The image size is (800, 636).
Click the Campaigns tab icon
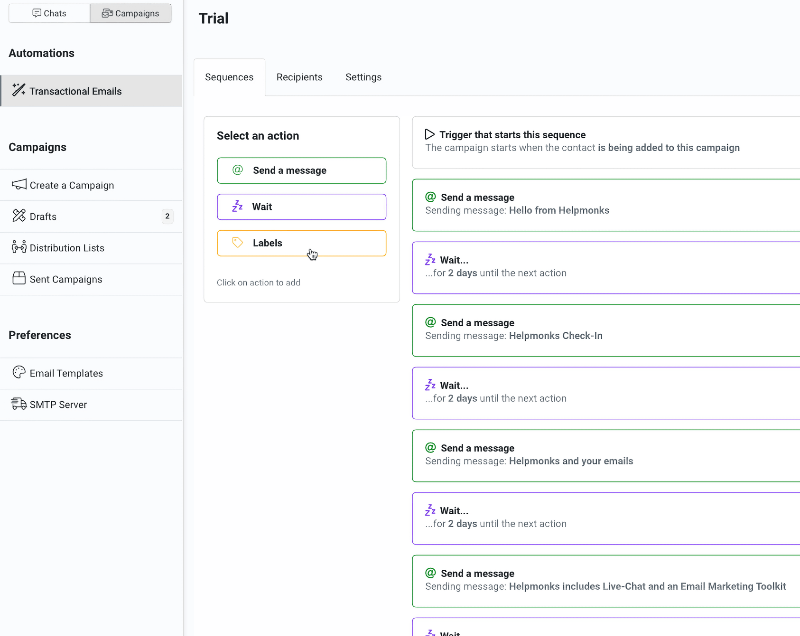[107, 13]
